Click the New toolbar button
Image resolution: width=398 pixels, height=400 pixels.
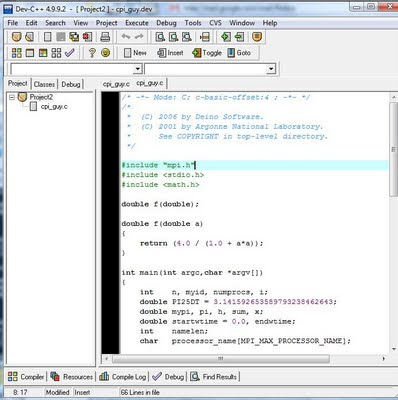[x=135, y=53]
